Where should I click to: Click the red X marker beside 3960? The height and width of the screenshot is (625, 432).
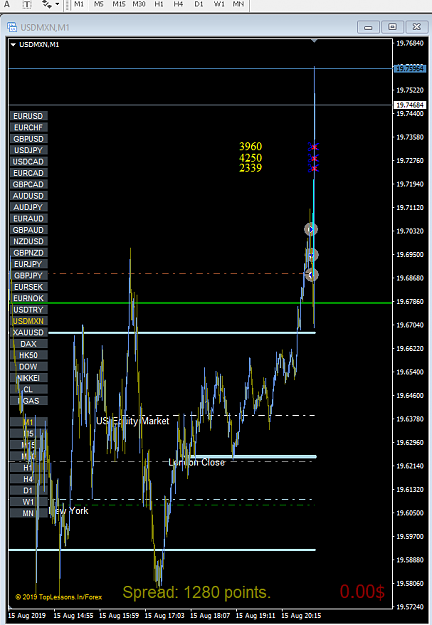(x=313, y=147)
